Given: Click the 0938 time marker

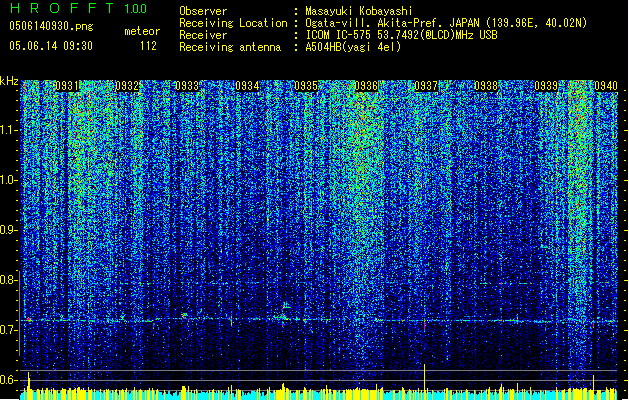Looking at the screenshot, I should 486,86.
